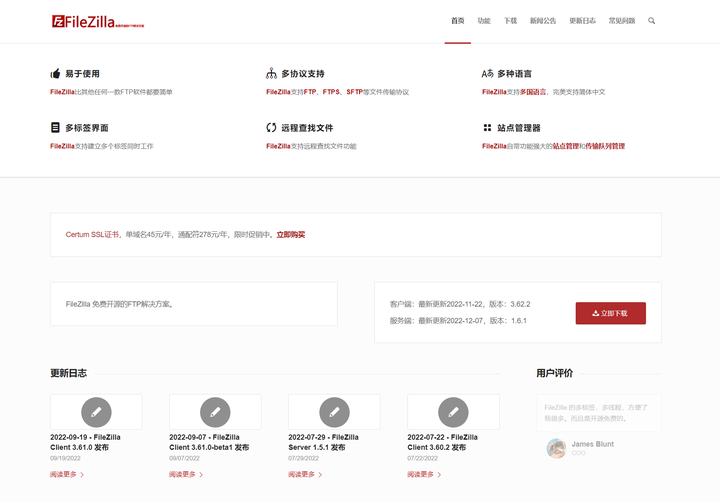Click 阅读更多 under 3.61.0-beta1 post
The width and height of the screenshot is (720, 502).
tap(186, 474)
